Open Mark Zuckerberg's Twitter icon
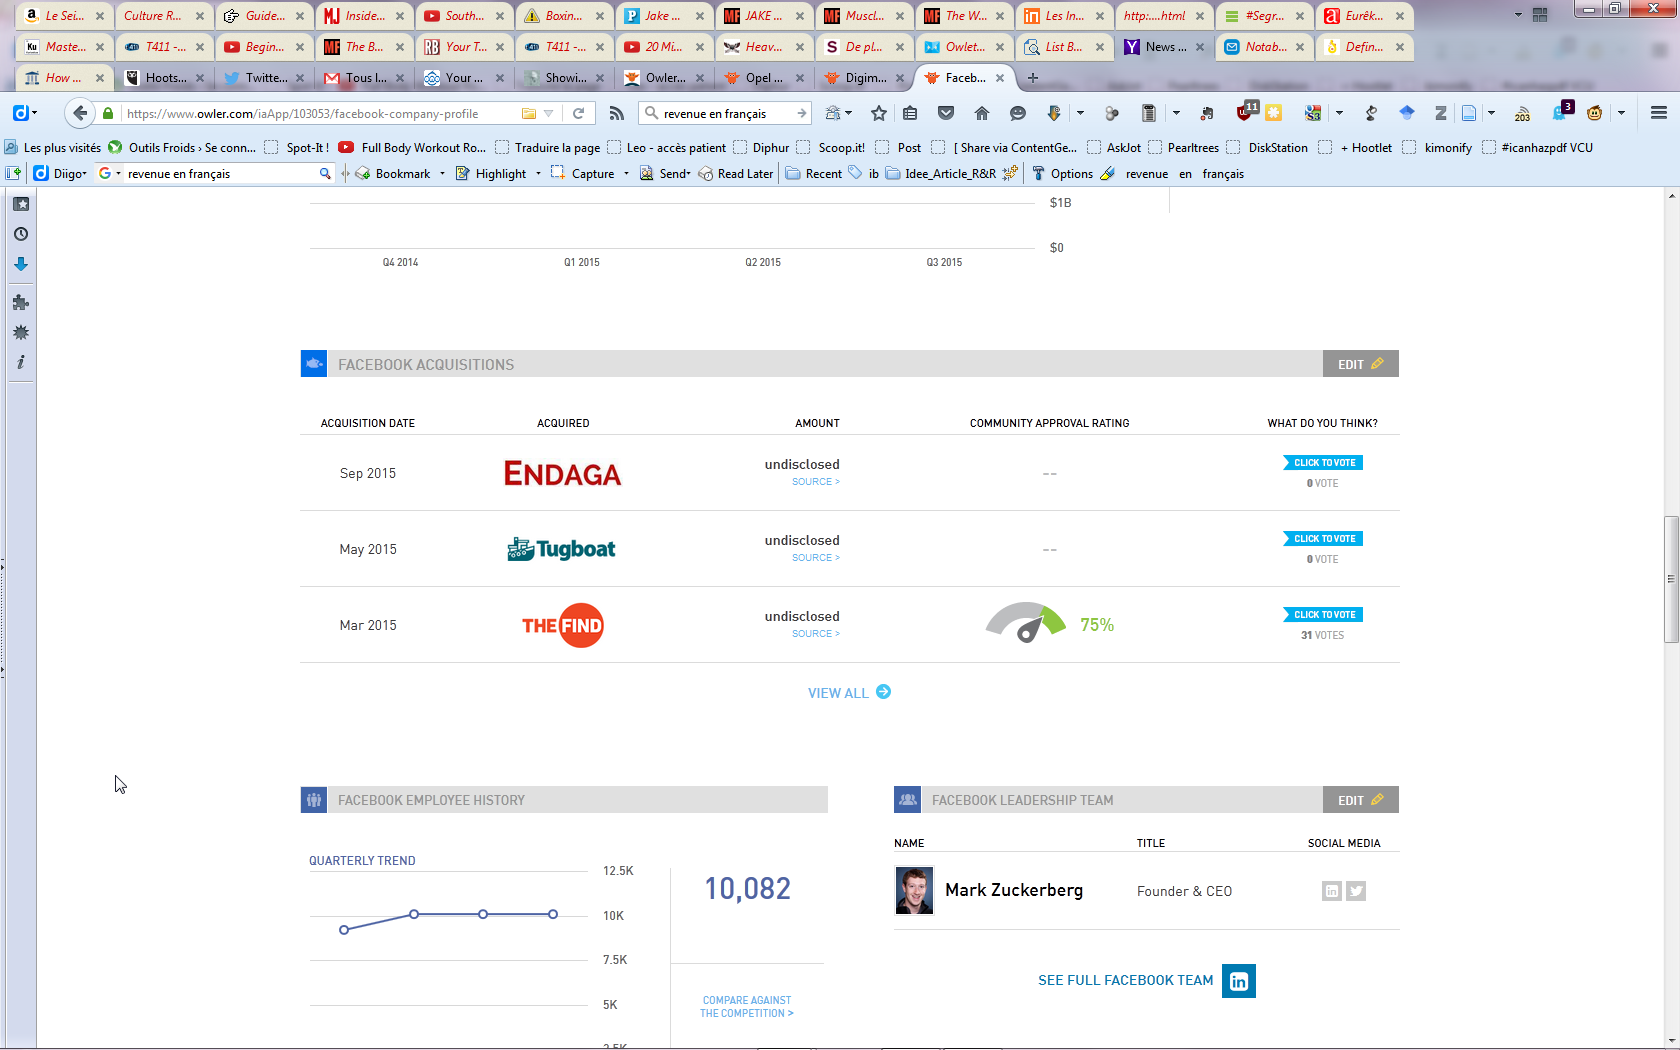 [x=1356, y=891]
